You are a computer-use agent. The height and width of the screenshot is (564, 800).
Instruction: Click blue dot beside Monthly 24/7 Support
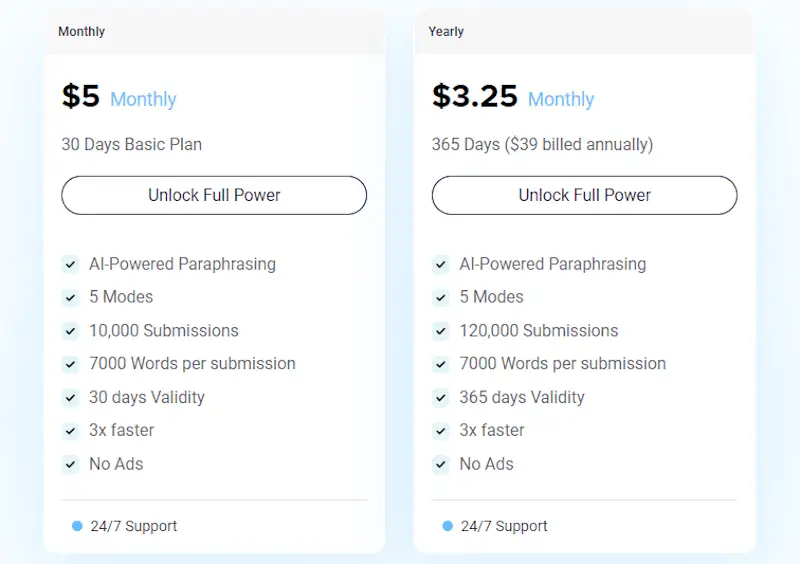coord(77,526)
